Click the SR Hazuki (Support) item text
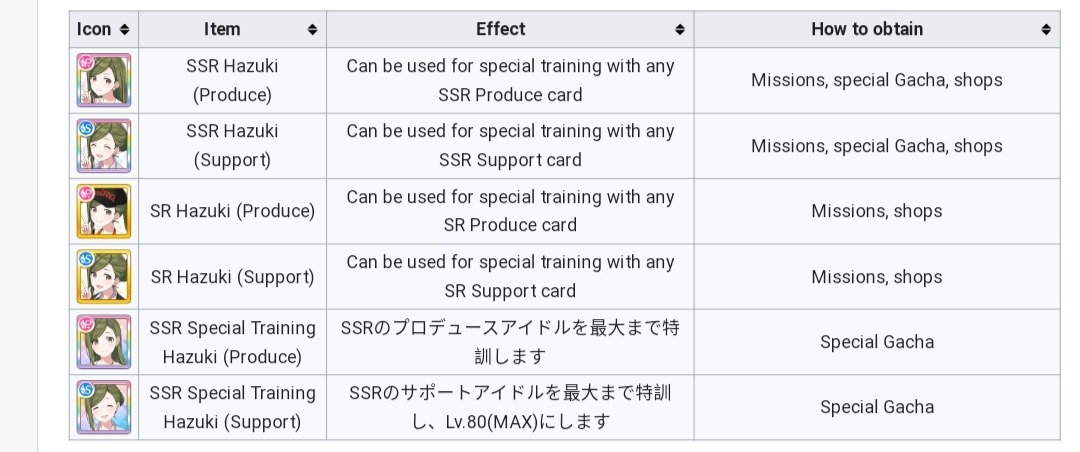This screenshot has width=1080, height=452. pos(232,277)
